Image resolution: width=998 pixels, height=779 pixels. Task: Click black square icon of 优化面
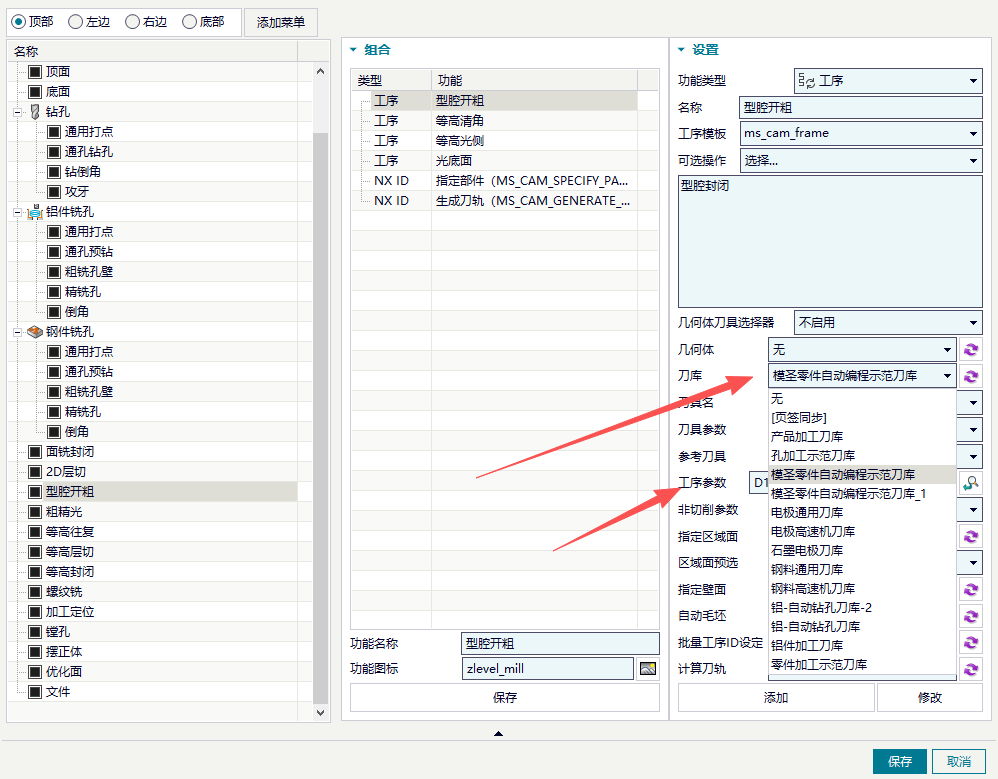pyautogui.click(x=35, y=672)
